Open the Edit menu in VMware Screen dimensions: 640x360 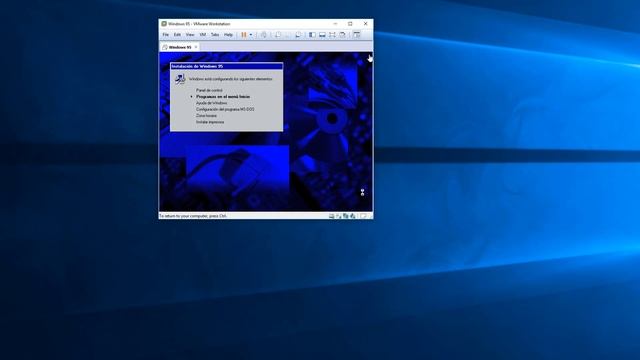(x=177, y=35)
